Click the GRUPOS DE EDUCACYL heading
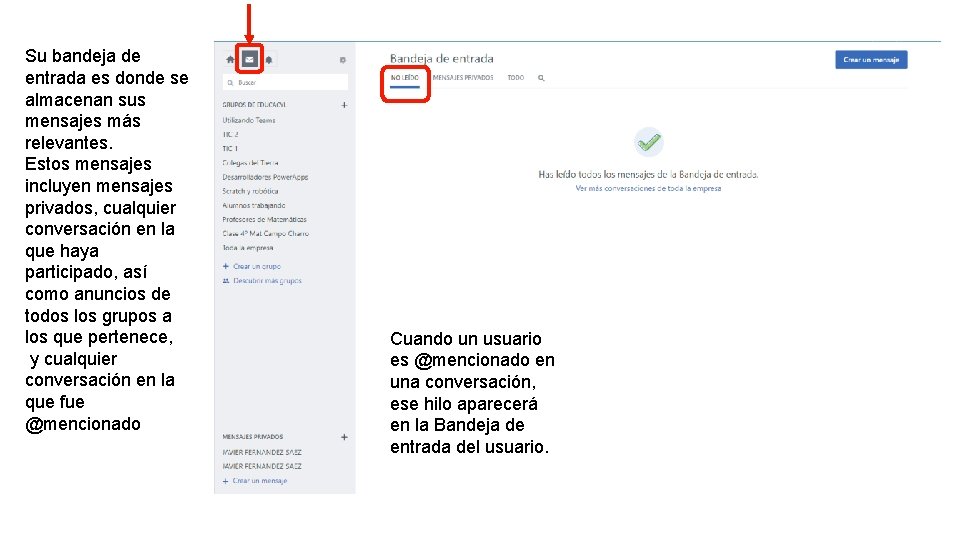 (254, 105)
